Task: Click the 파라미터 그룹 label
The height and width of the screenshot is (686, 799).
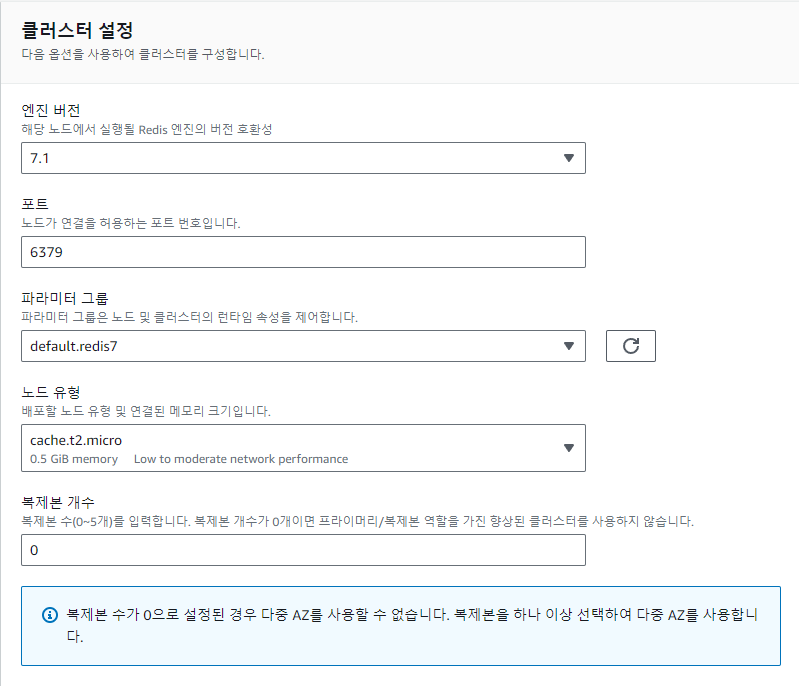Action: (65, 298)
